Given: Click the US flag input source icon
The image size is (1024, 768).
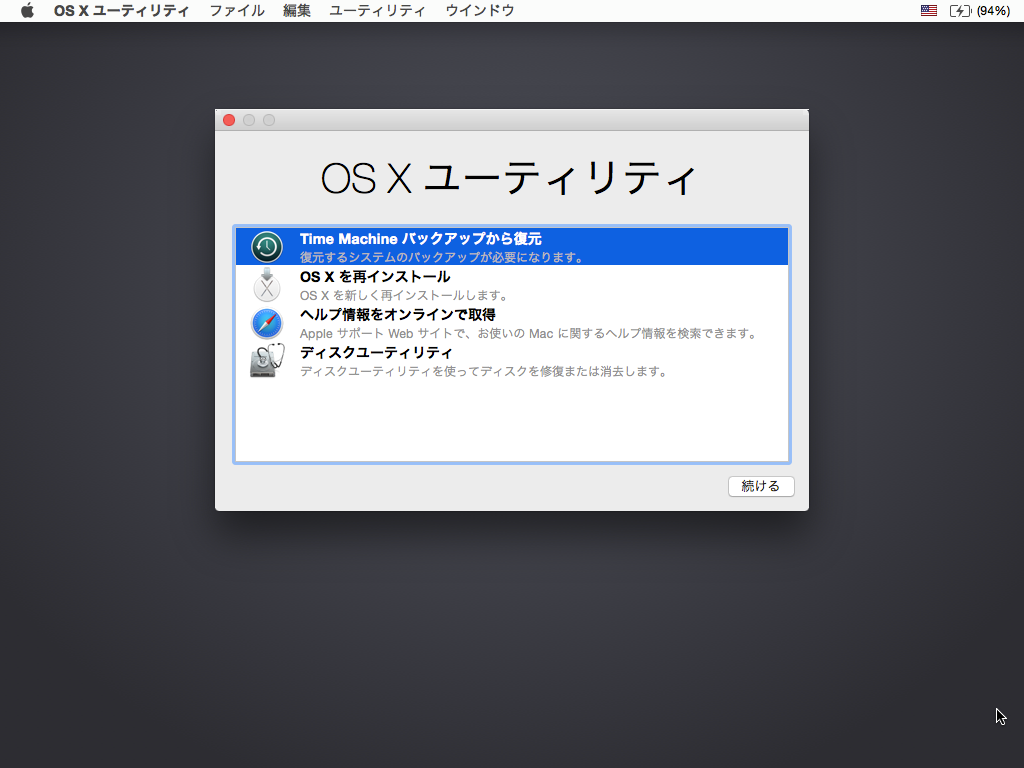Looking at the screenshot, I should tap(928, 10).
